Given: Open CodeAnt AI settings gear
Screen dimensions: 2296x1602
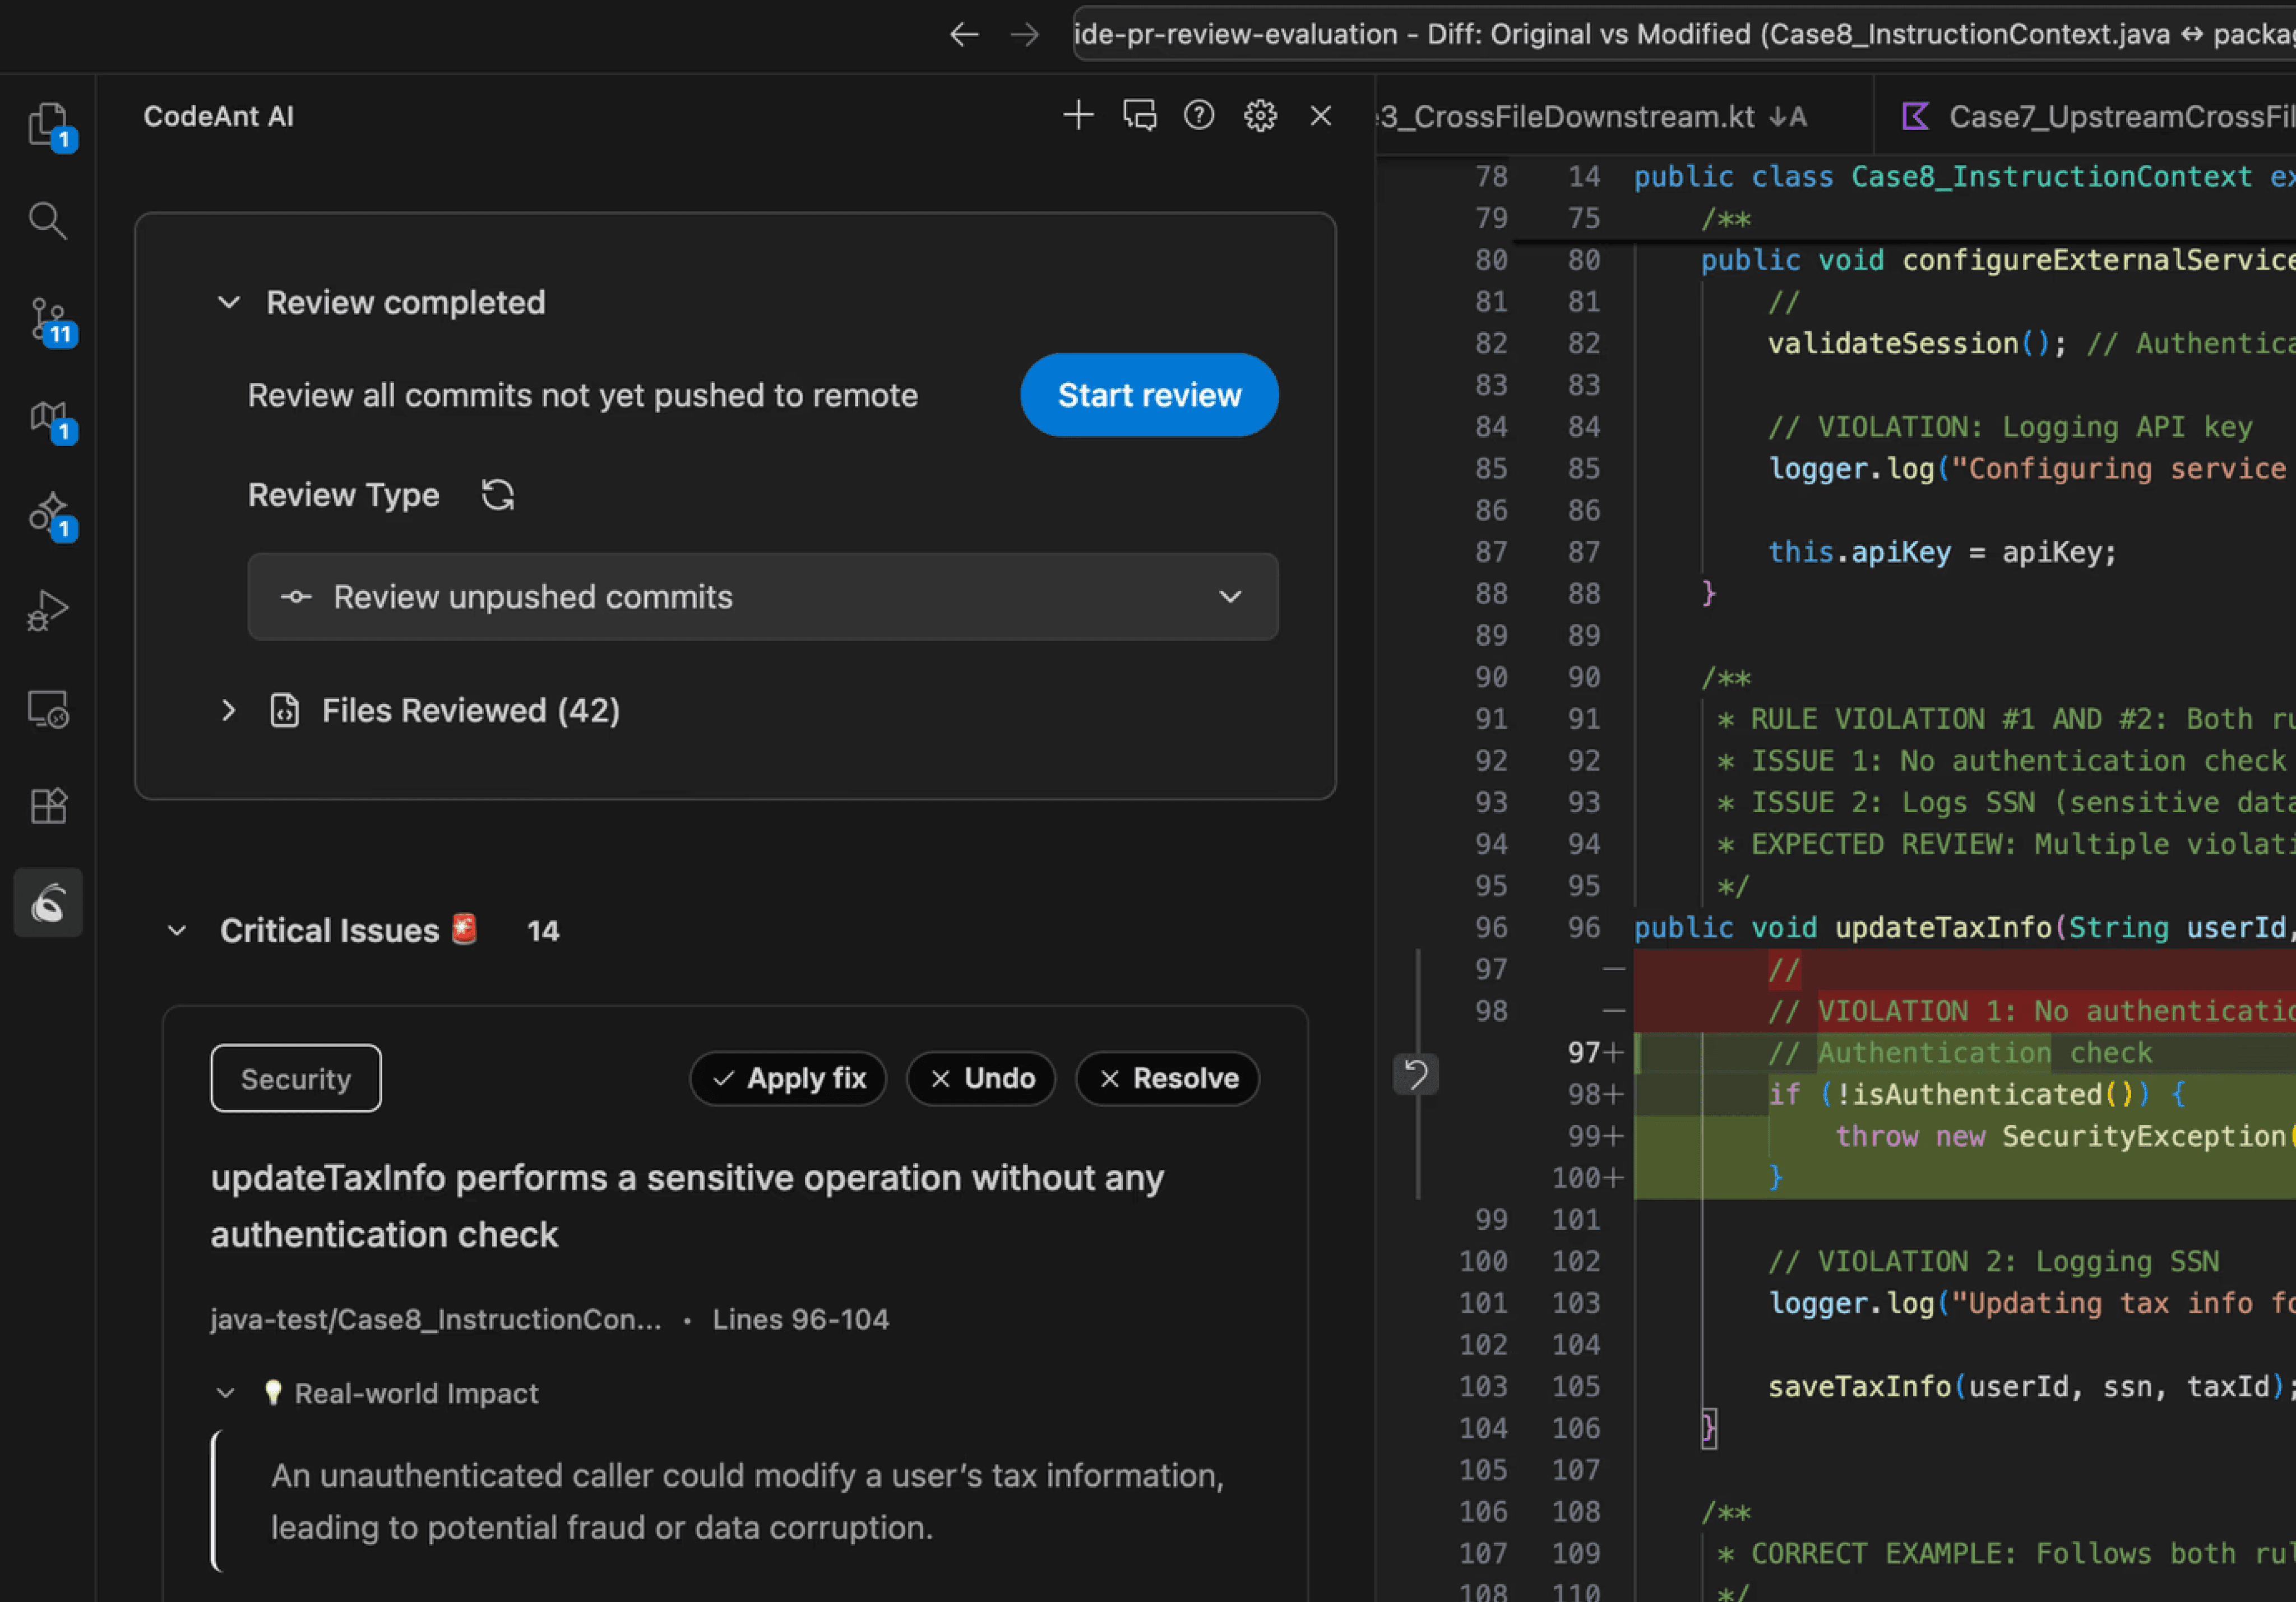Looking at the screenshot, I should pyautogui.click(x=1260, y=116).
